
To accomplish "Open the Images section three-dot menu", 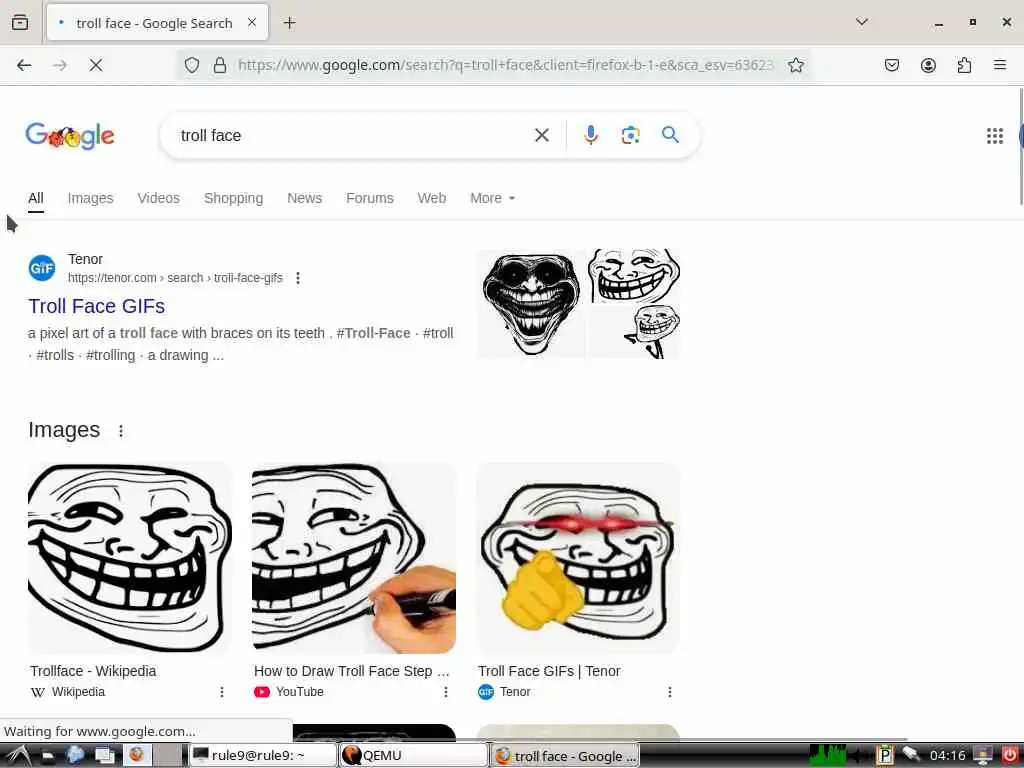I will click(x=121, y=431).
